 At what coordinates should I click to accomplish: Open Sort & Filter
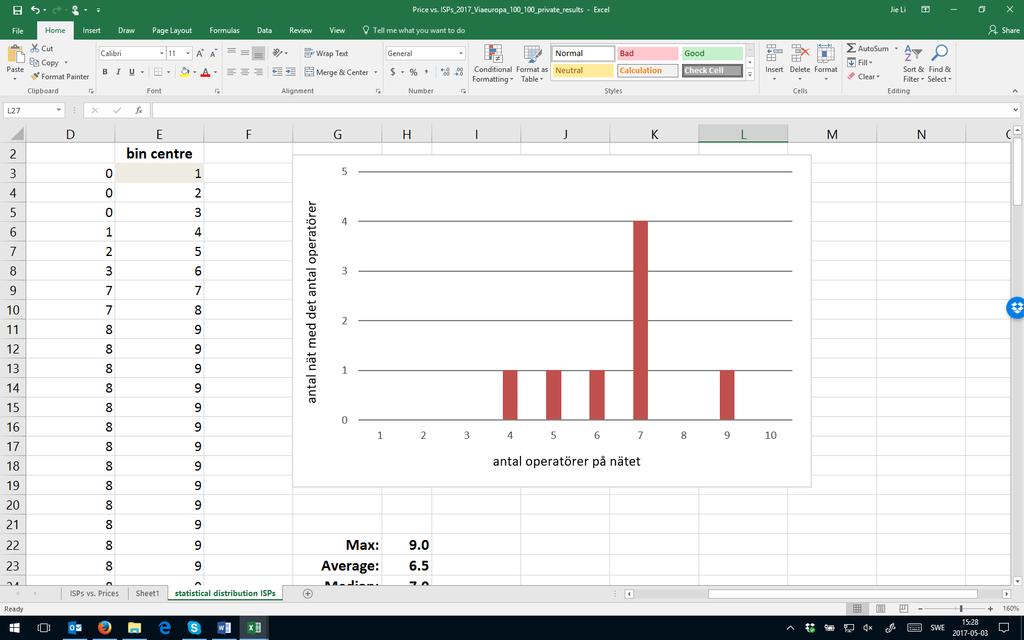coord(913,63)
